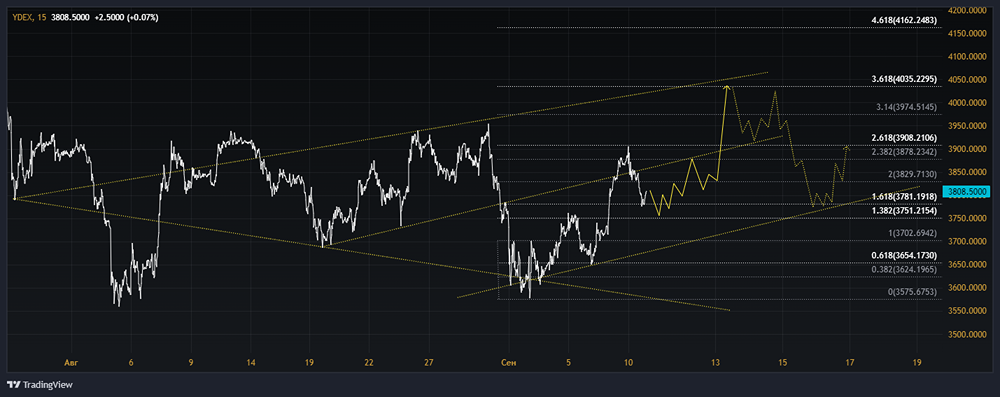Select the 1.382(3751.2154) Fibonacci label
This screenshot has height=397, width=1000.
[x=904, y=210]
